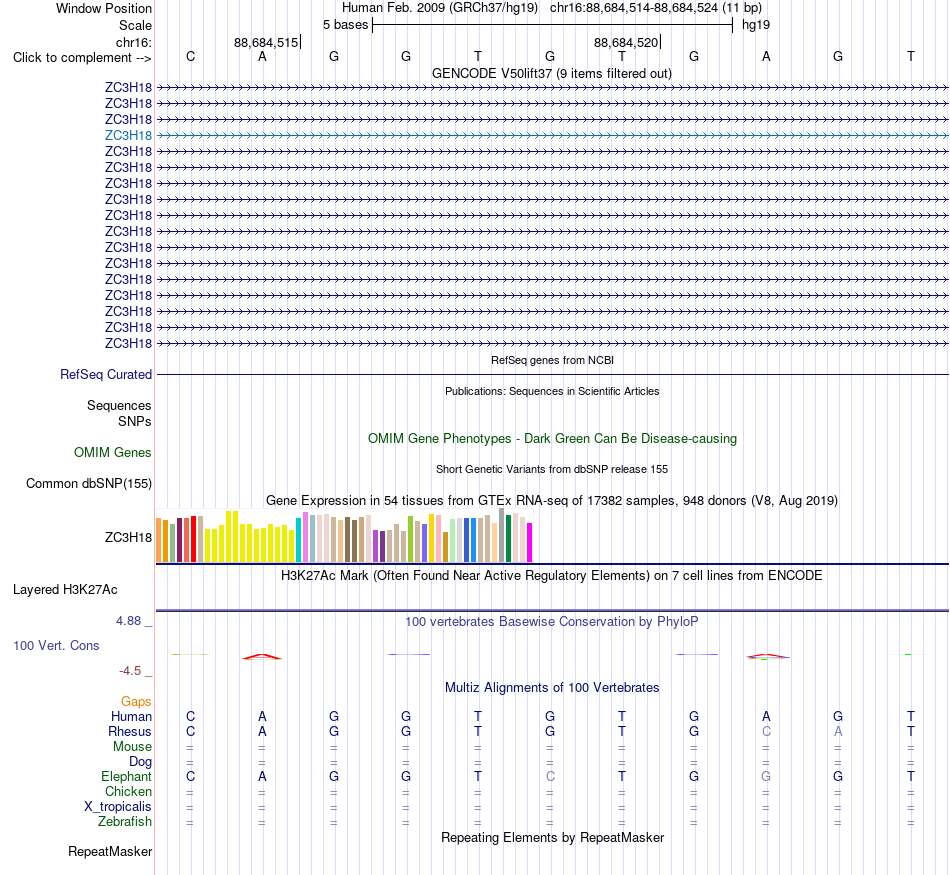Click the faded G in the Elephant row
This screenshot has height=875, width=950.
[x=766, y=776]
